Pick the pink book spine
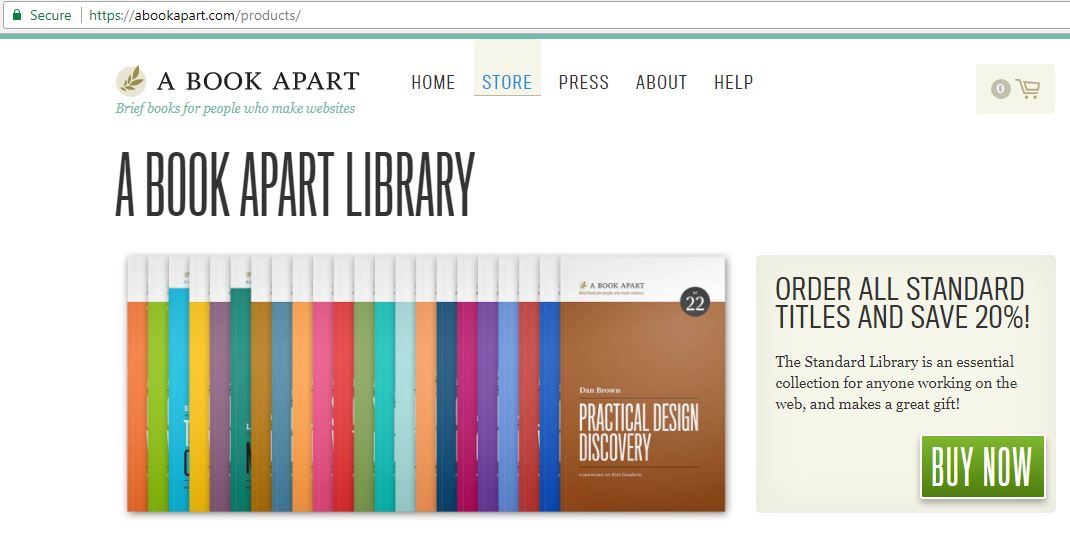Screen dimensions: 1070x549 pos(322,400)
